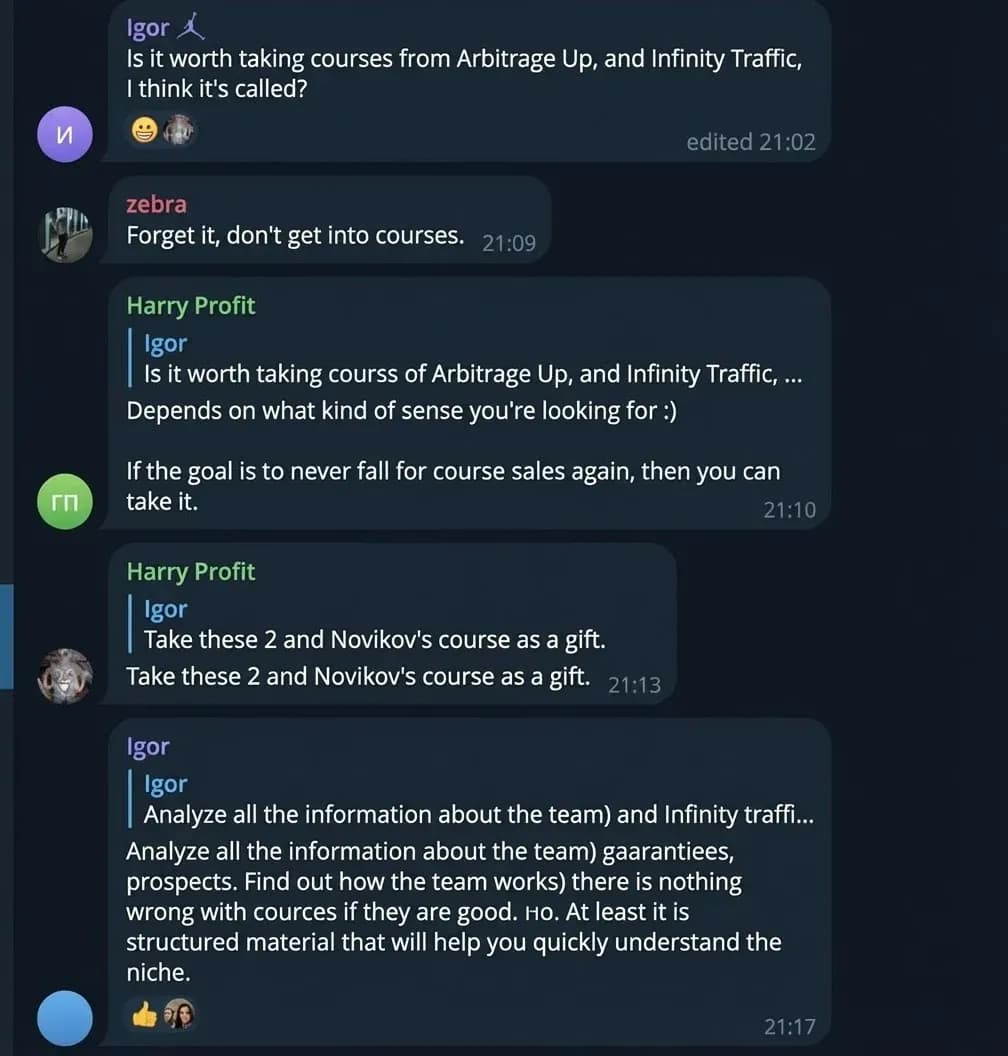Click the reactor avatar next to grinning emoji
Image resolution: width=1008 pixels, height=1056 pixels.
coord(179,130)
